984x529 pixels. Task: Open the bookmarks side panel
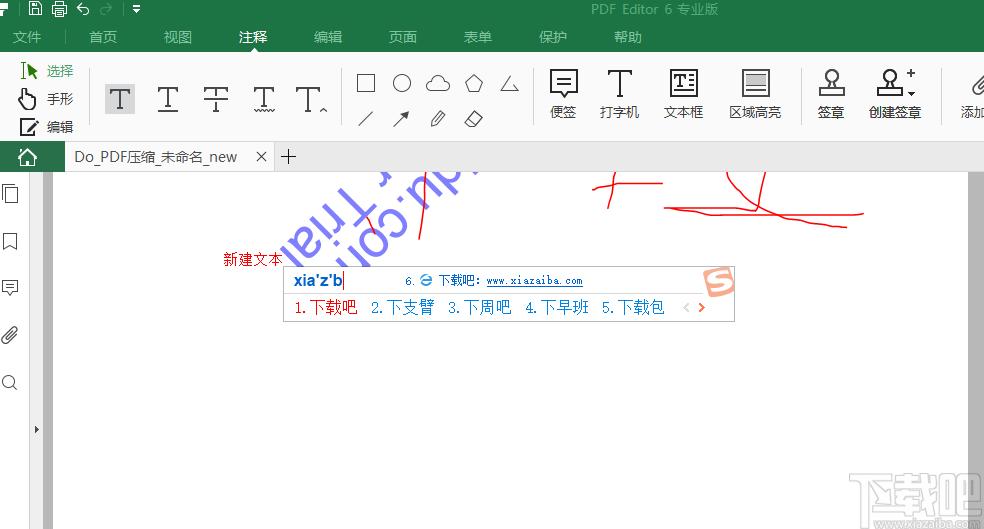[x=10, y=242]
